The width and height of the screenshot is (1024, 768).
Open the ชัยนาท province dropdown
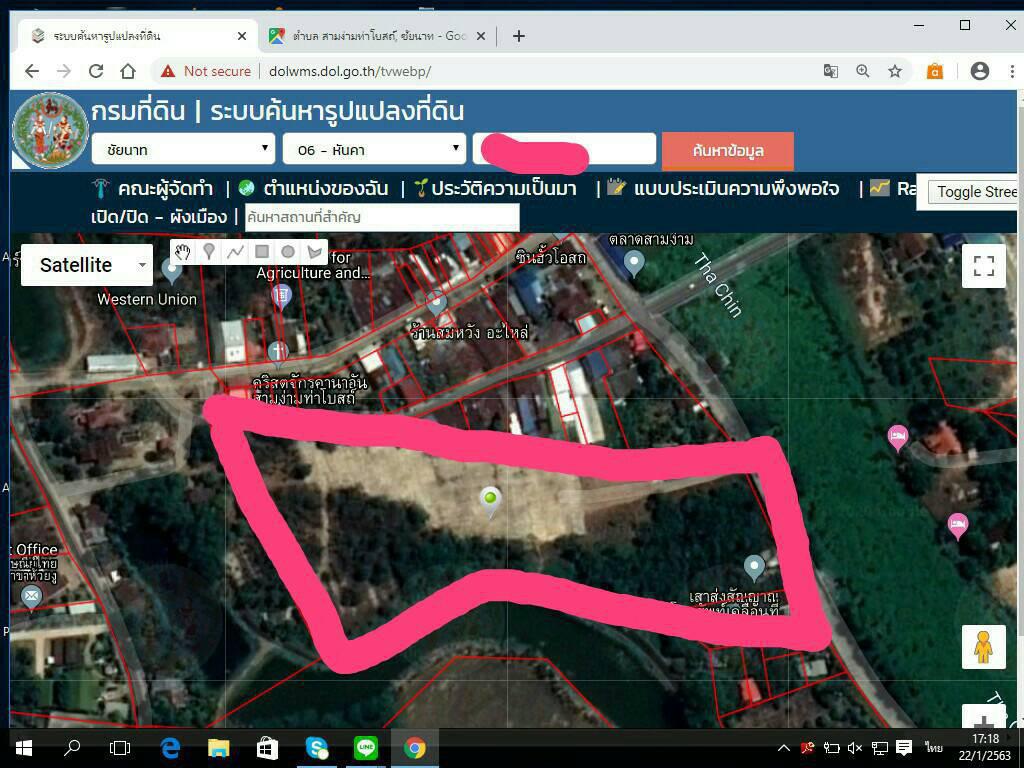click(183, 150)
